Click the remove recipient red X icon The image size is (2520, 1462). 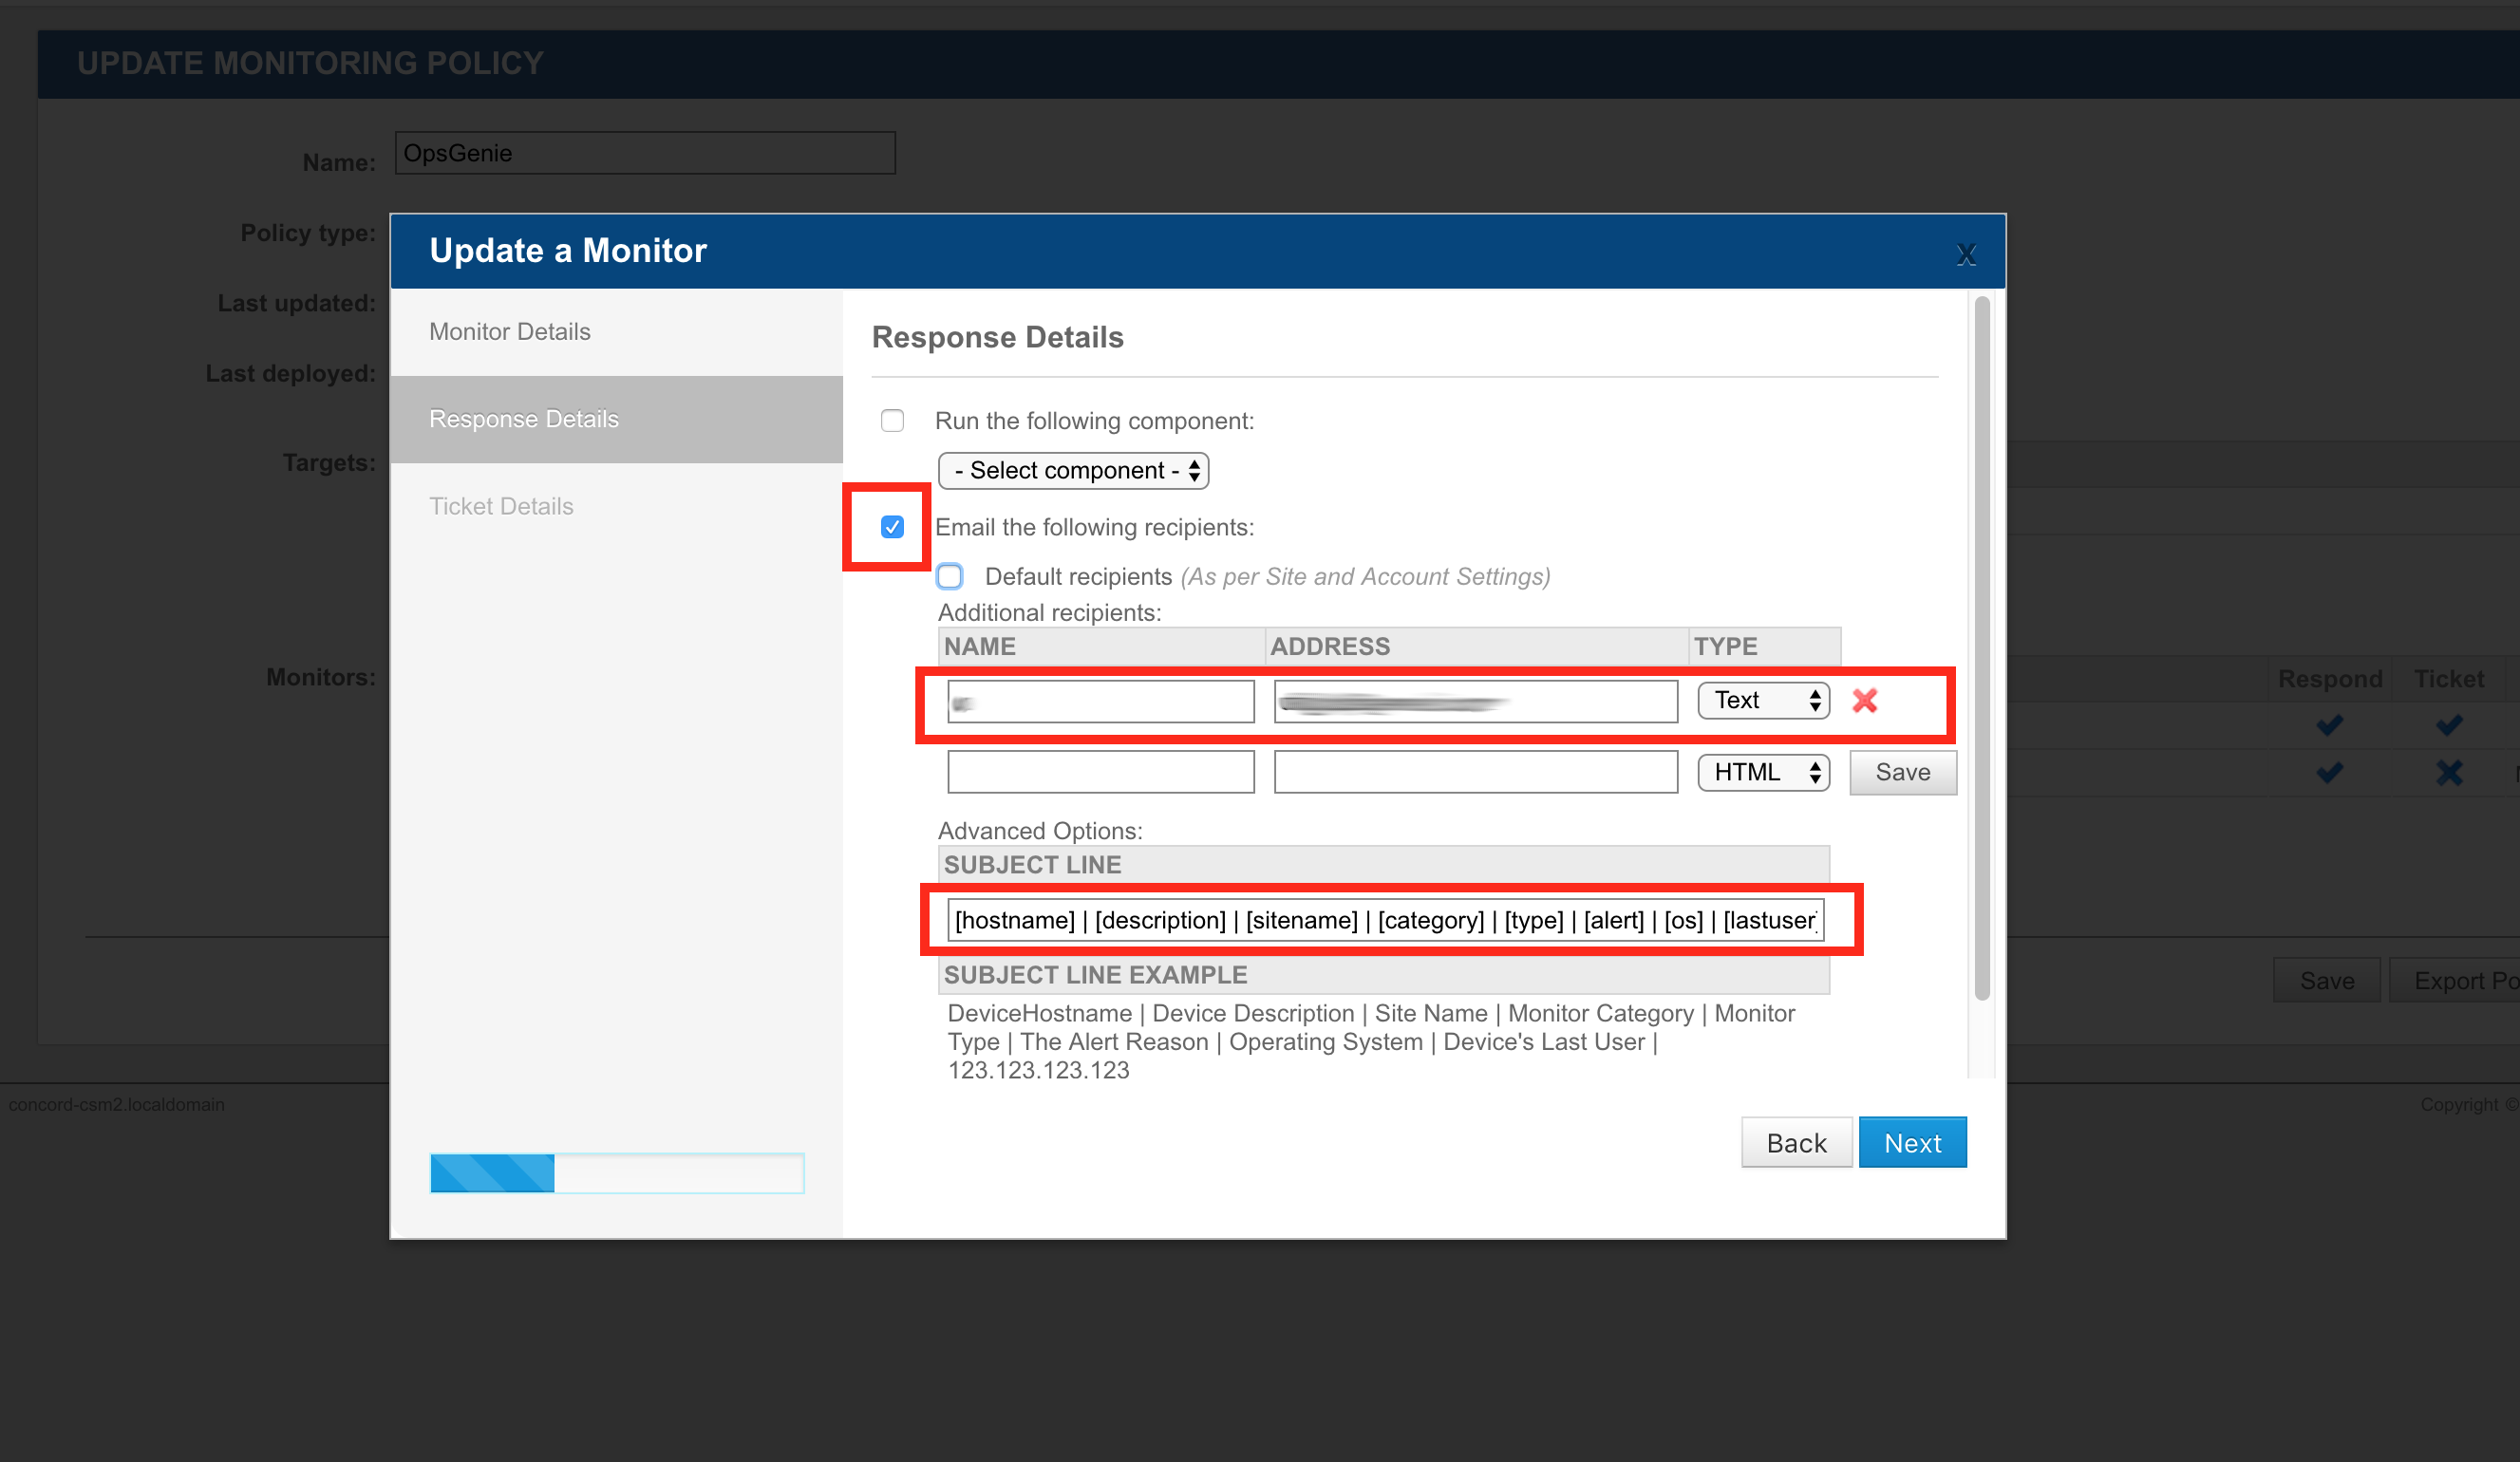1866,700
